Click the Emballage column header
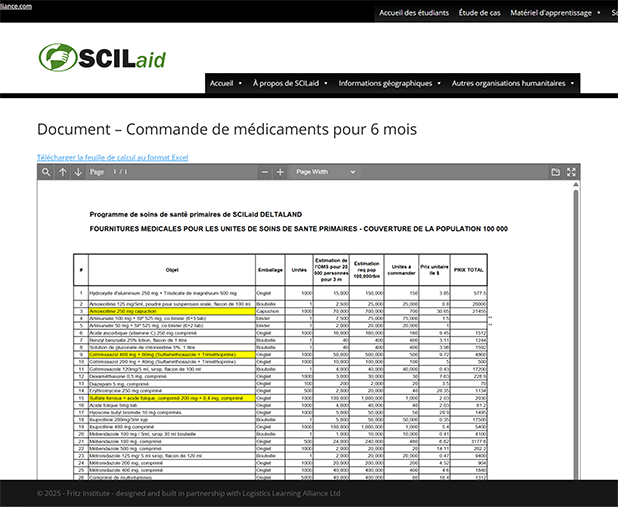This screenshot has height=507, width=618. [270, 270]
